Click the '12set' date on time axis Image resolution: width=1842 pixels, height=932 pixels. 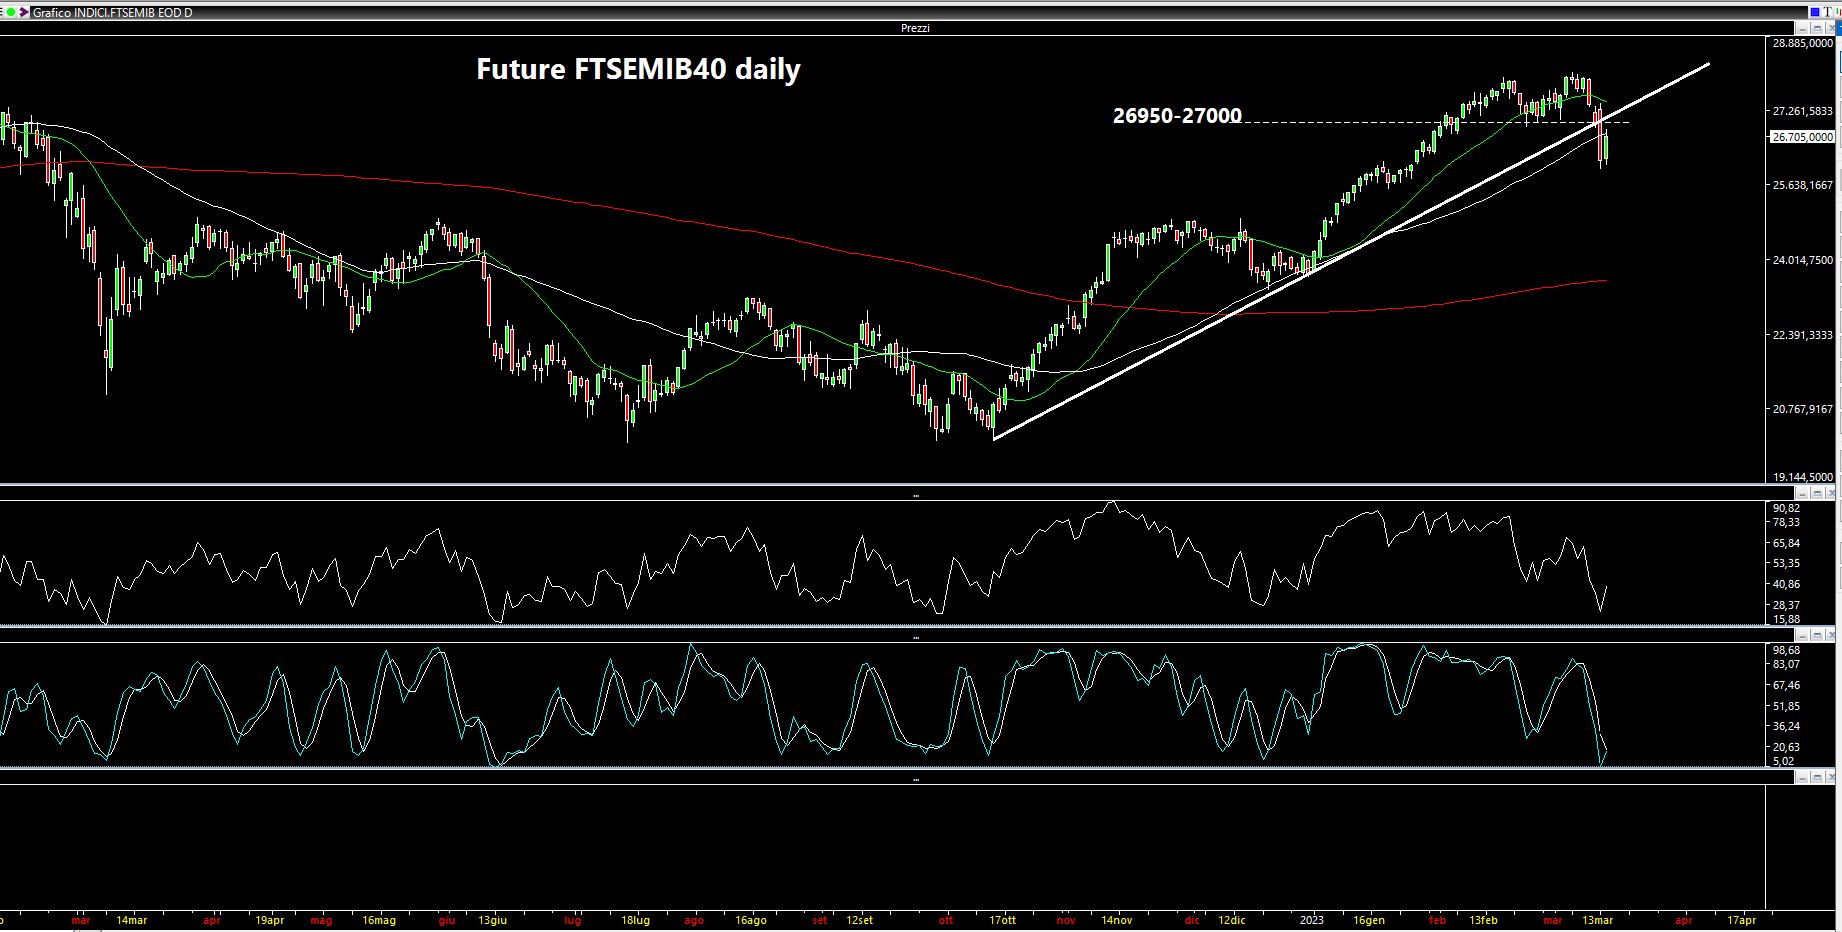(x=859, y=920)
